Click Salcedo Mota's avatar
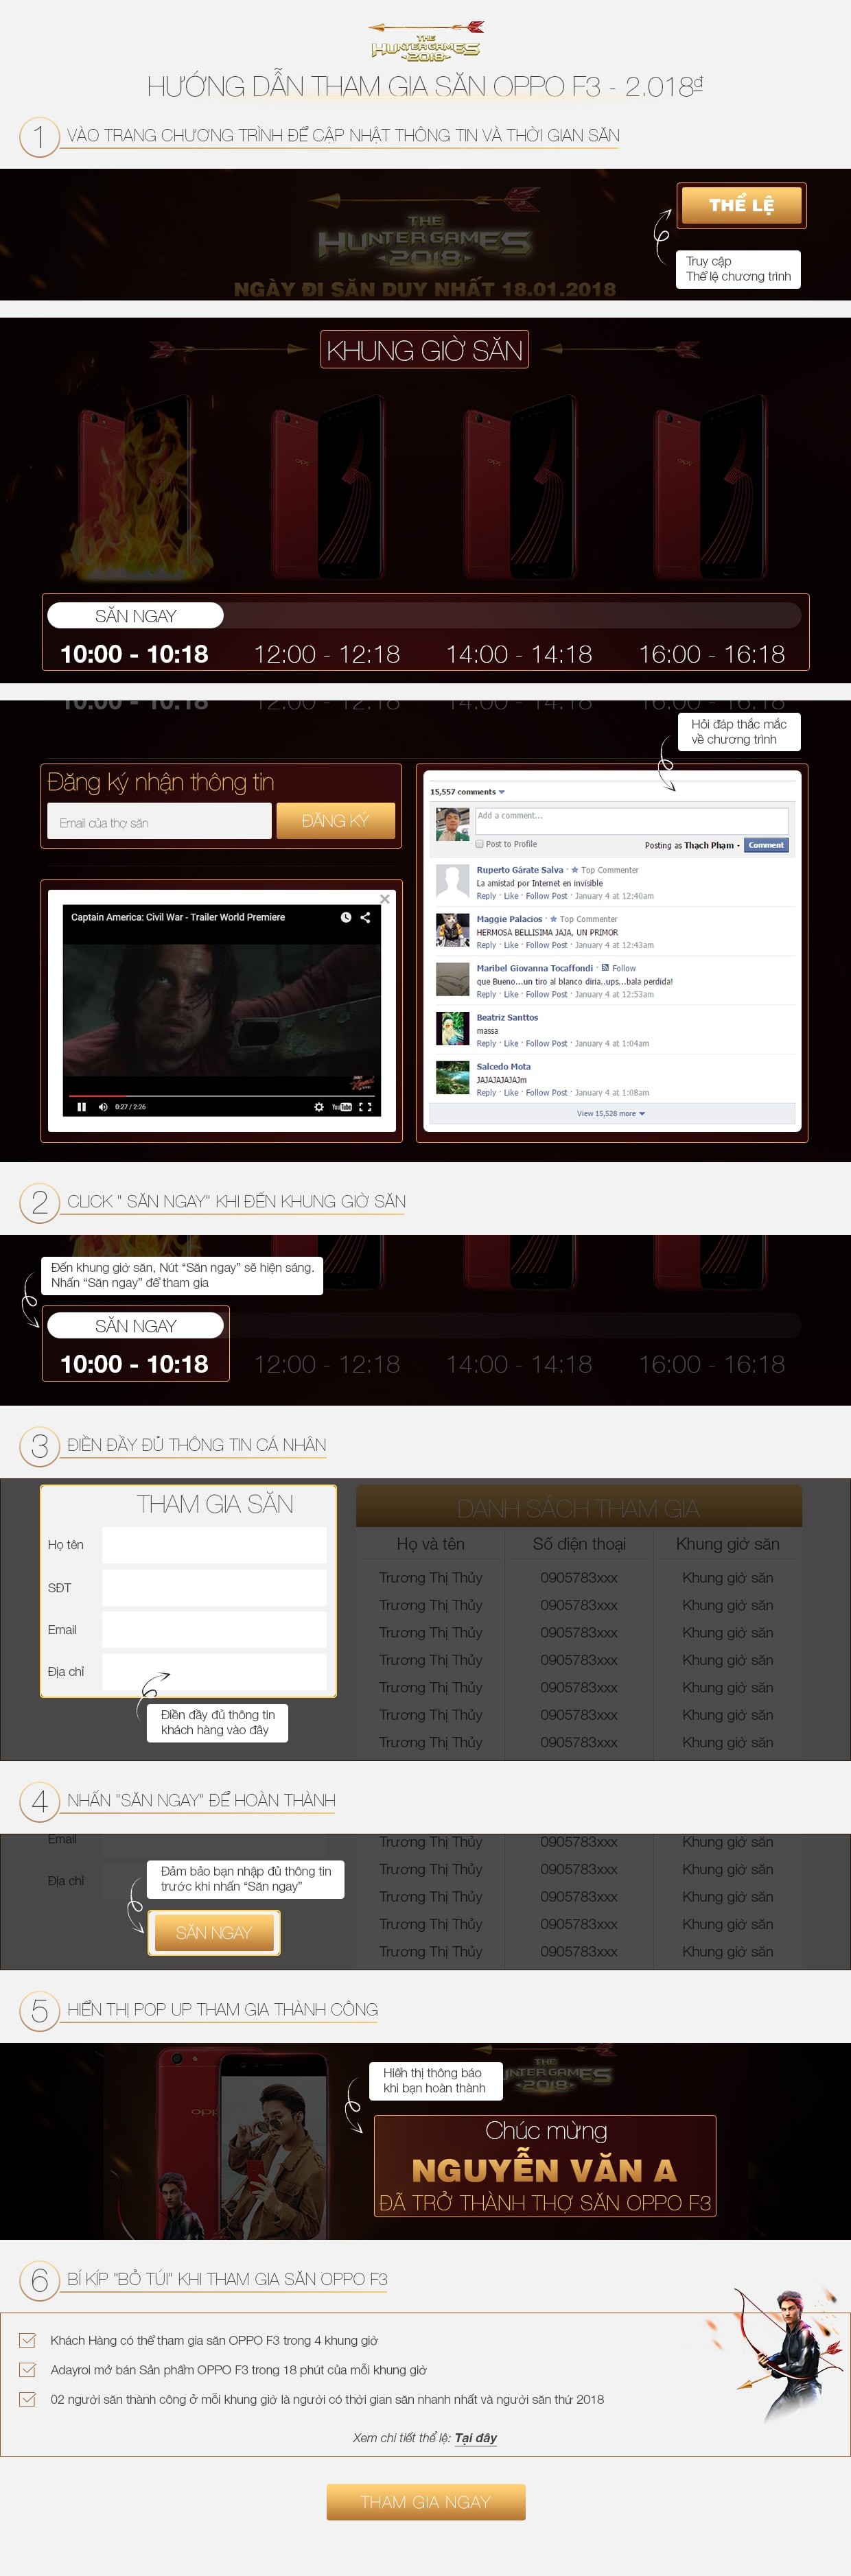Screen dimensions: 851x2576 click(x=453, y=1077)
